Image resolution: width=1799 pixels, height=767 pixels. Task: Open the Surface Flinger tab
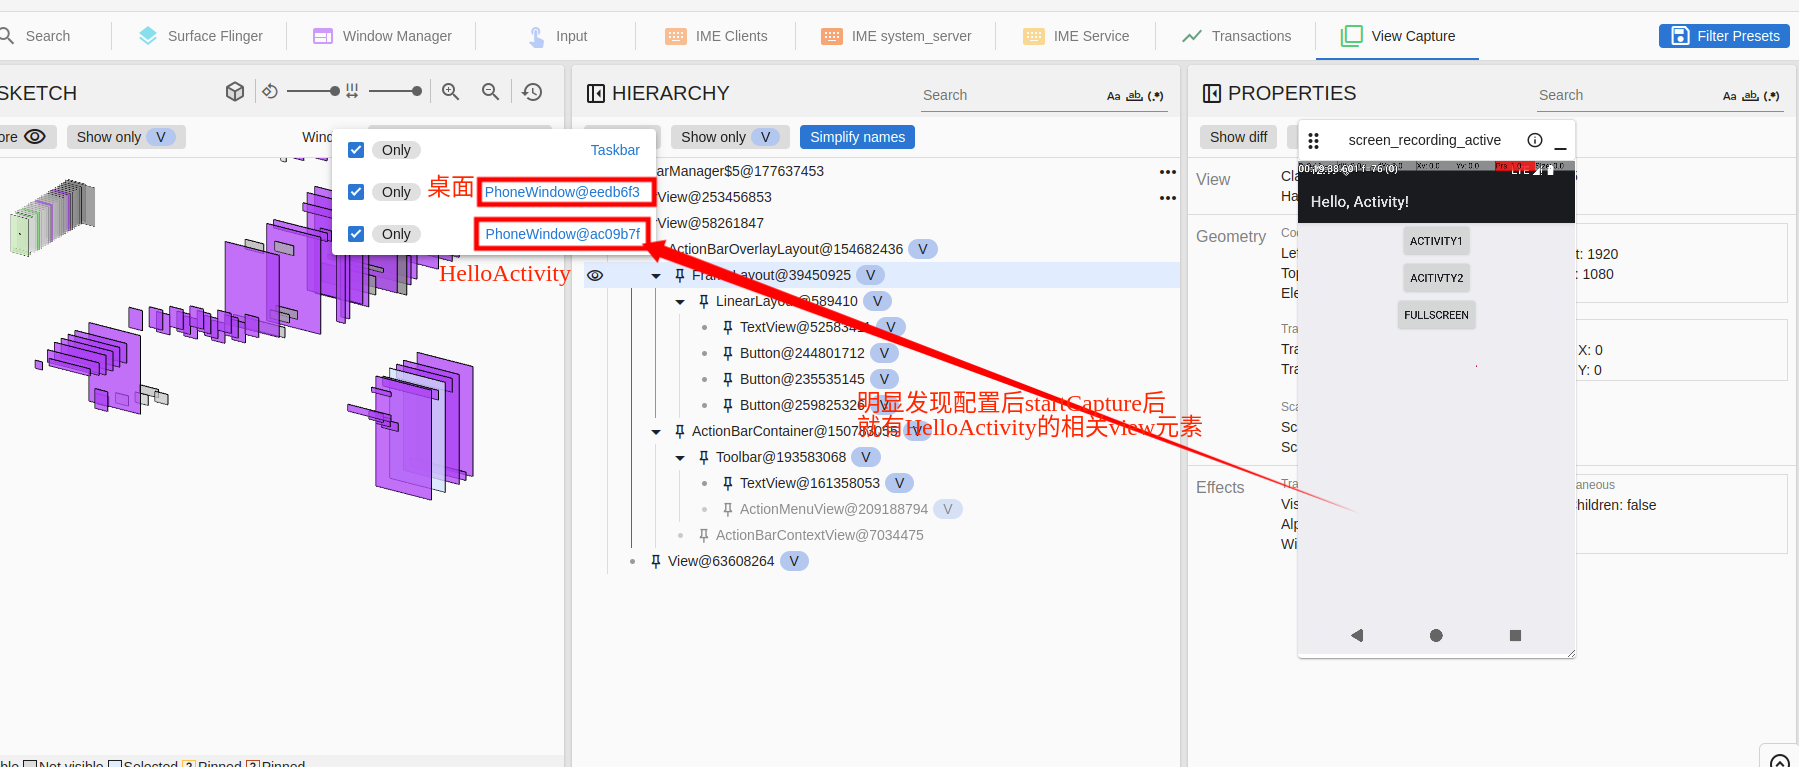(200, 36)
